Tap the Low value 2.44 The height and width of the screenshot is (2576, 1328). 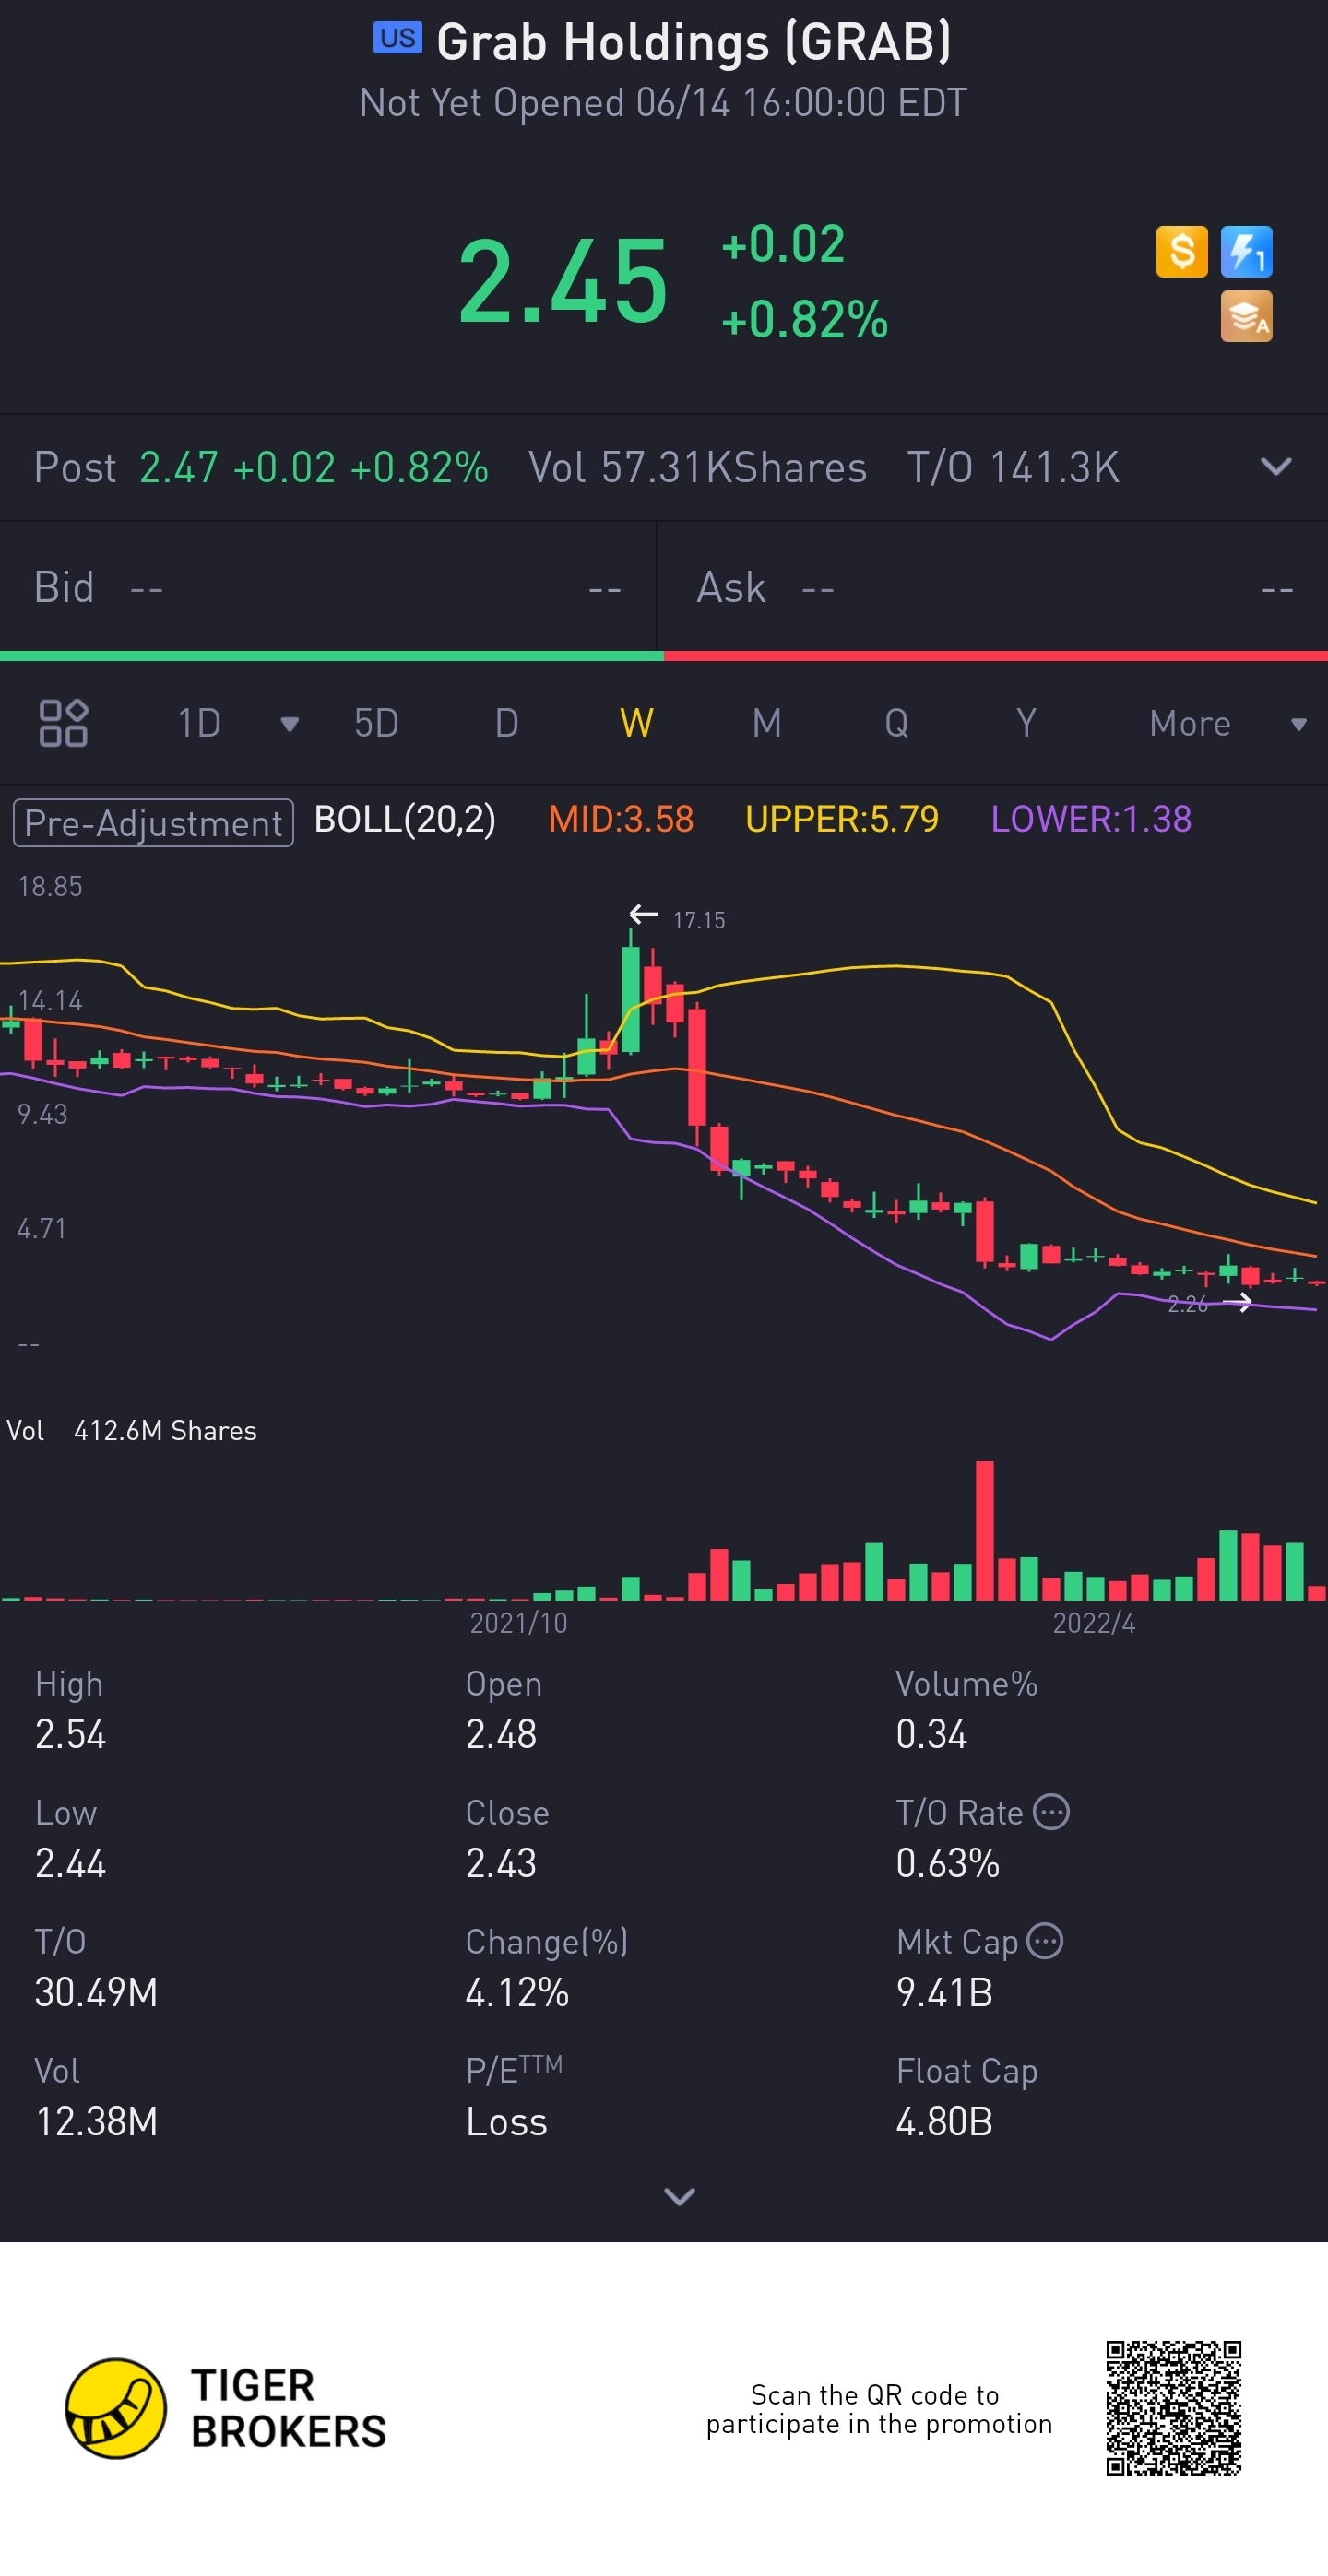71,1863
